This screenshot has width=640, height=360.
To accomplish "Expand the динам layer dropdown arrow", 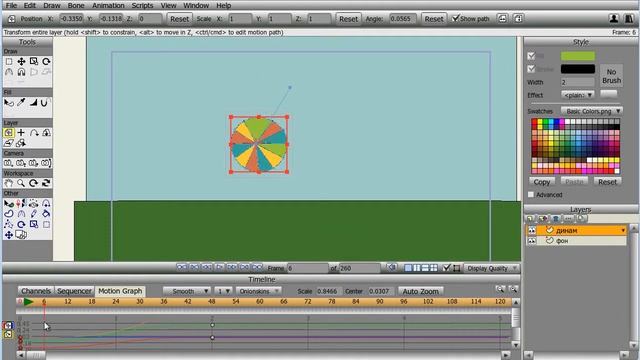I will tap(623, 231).
